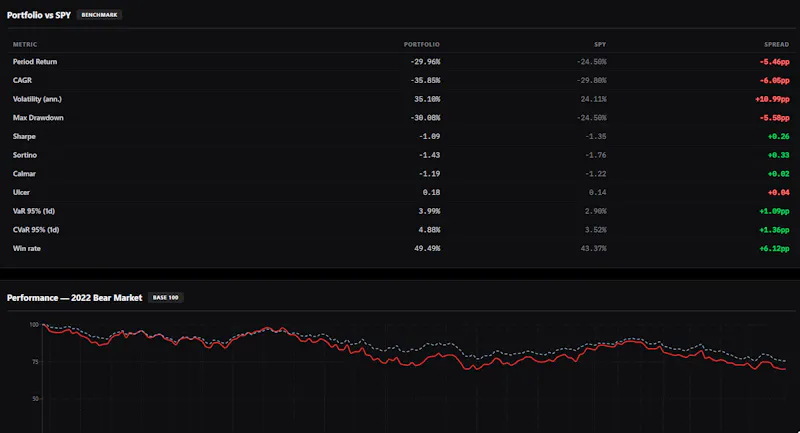Viewport: 800px width, 433px height.
Task: Click the 'Sortino' metric label
Action: coord(24,155)
